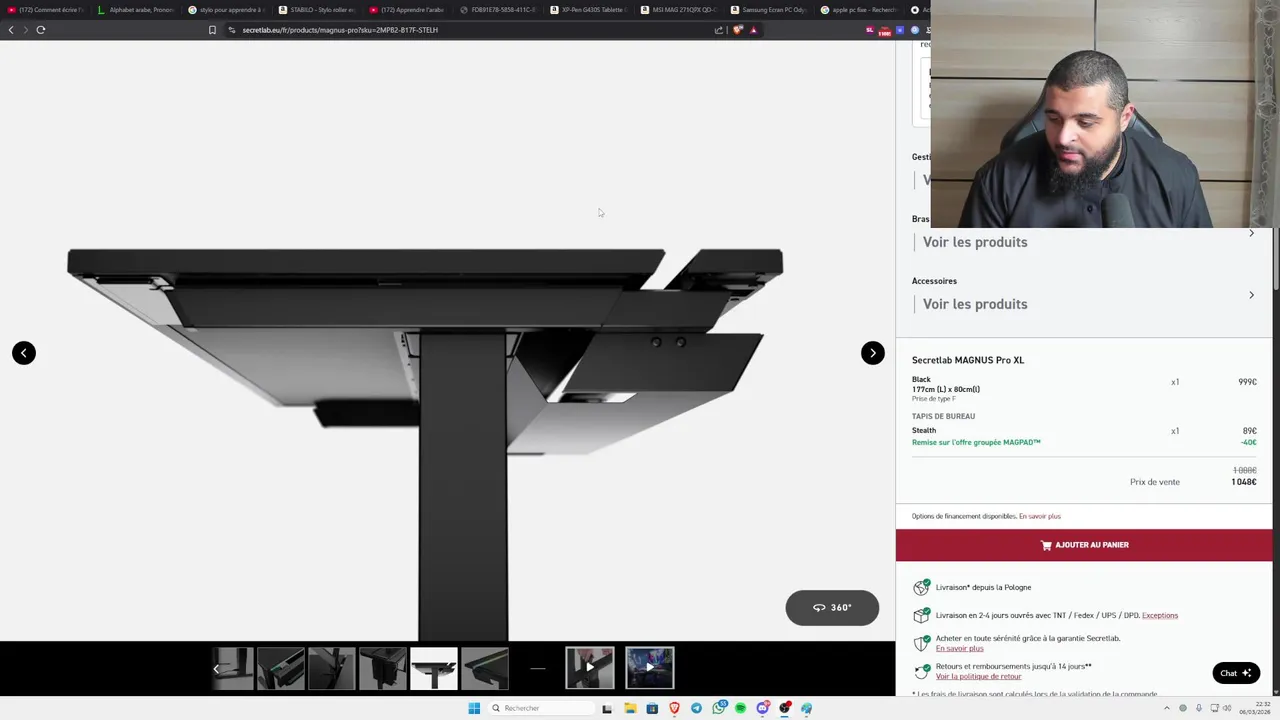The image size is (1280, 720).
Task: Show hidden system tray icons chevron
Action: pyautogui.click(x=1166, y=708)
